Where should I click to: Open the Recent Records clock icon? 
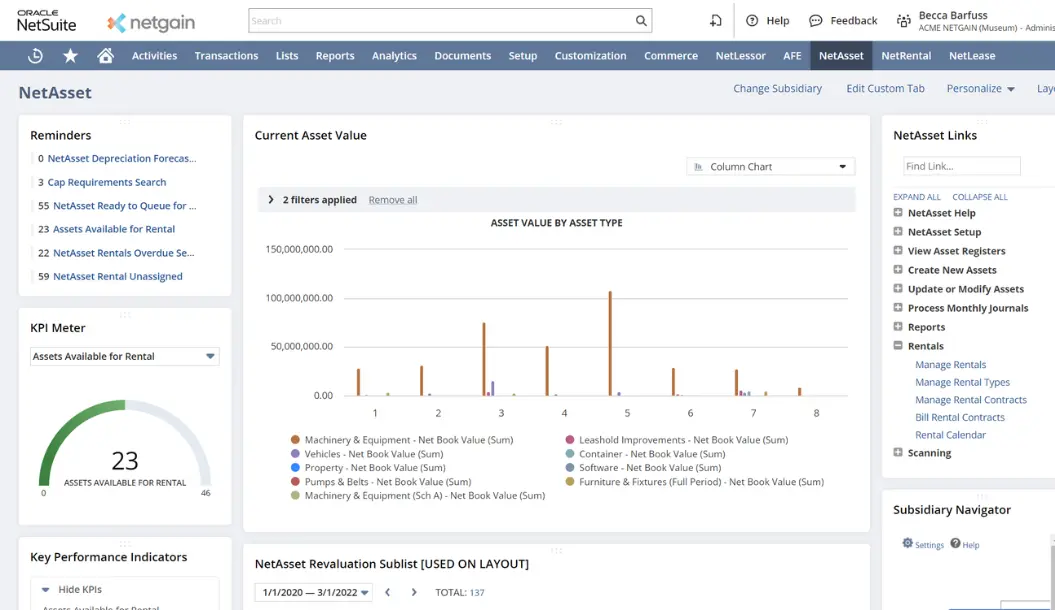35,56
